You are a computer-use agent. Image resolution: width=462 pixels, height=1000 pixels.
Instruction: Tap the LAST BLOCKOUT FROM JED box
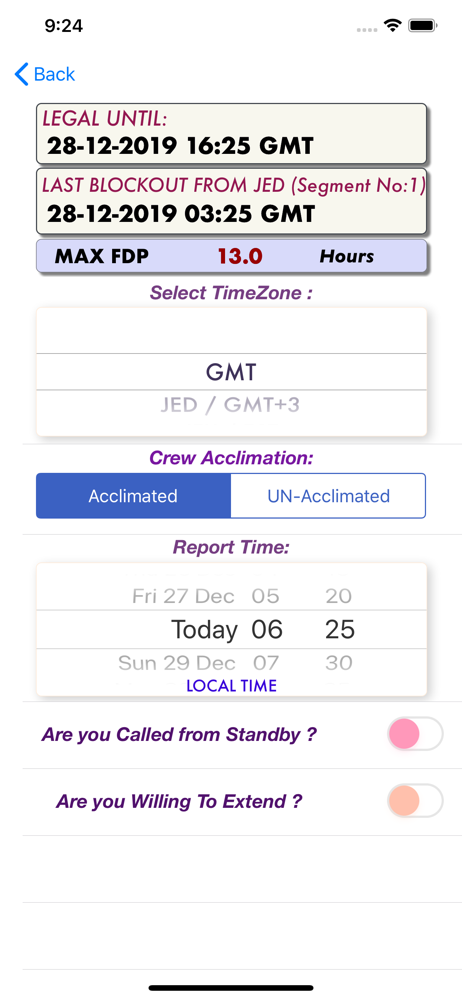[231, 201]
